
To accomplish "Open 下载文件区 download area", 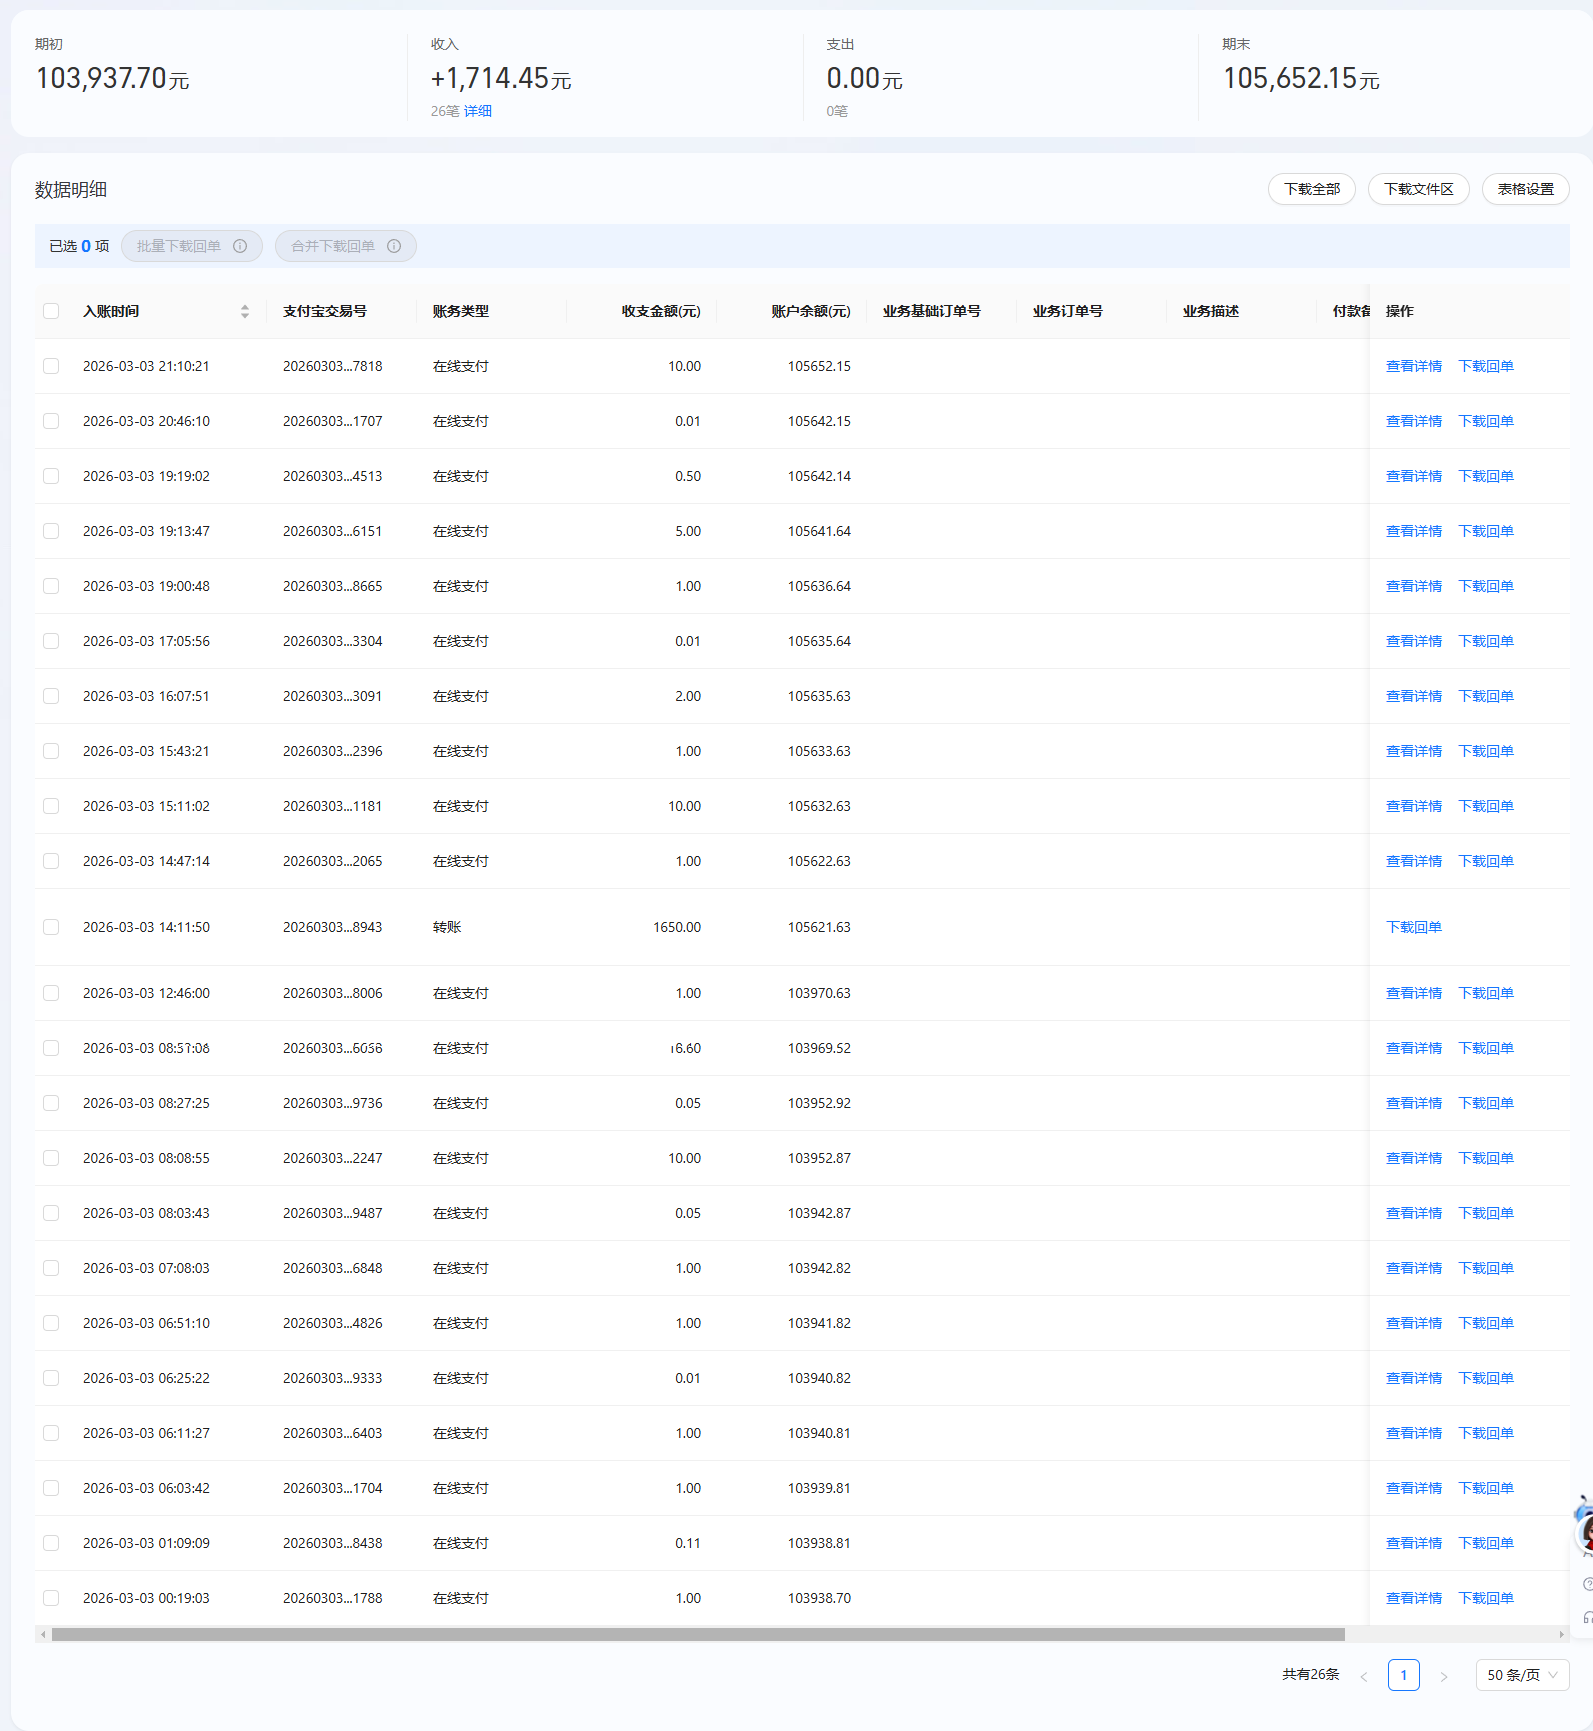I will tap(1418, 189).
